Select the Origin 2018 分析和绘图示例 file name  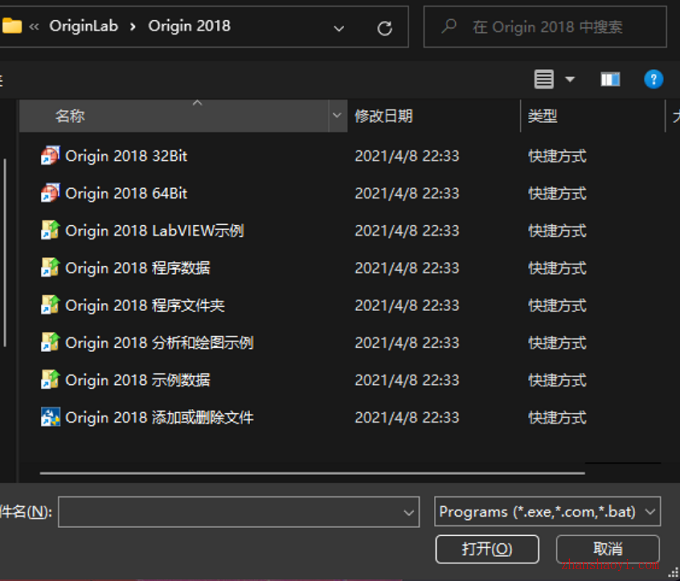(159, 343)
